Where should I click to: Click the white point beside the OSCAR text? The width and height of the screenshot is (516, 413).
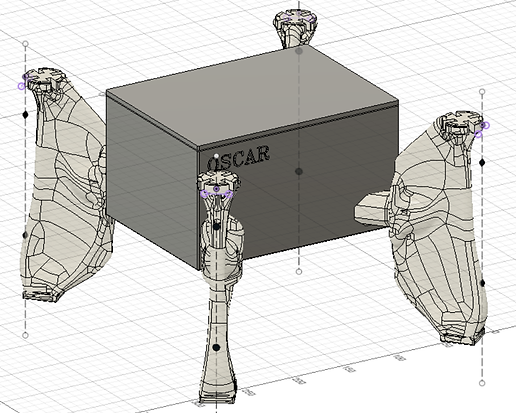click(217, 156)
